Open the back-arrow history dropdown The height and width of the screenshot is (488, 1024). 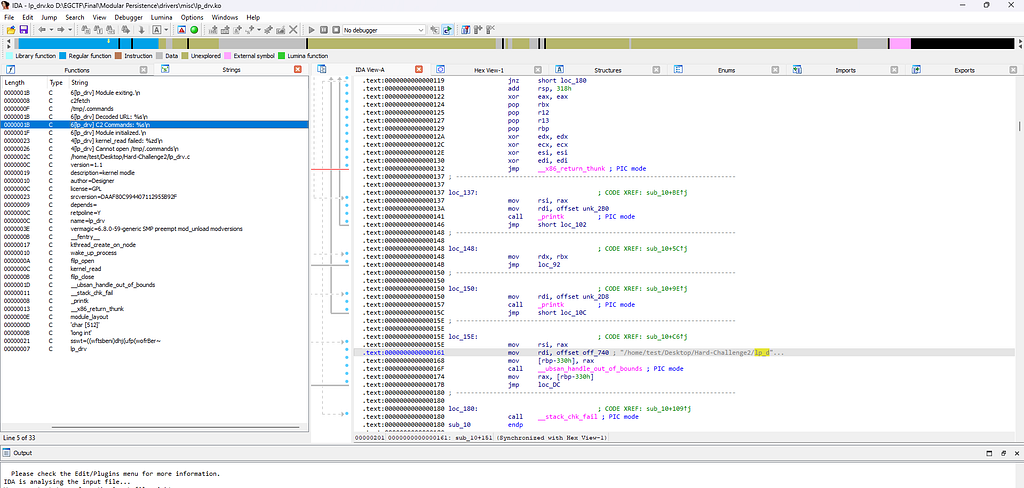point(50,30)
